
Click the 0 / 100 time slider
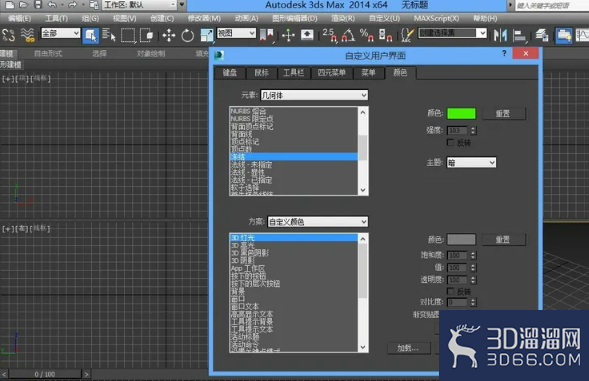pos(45,374)
